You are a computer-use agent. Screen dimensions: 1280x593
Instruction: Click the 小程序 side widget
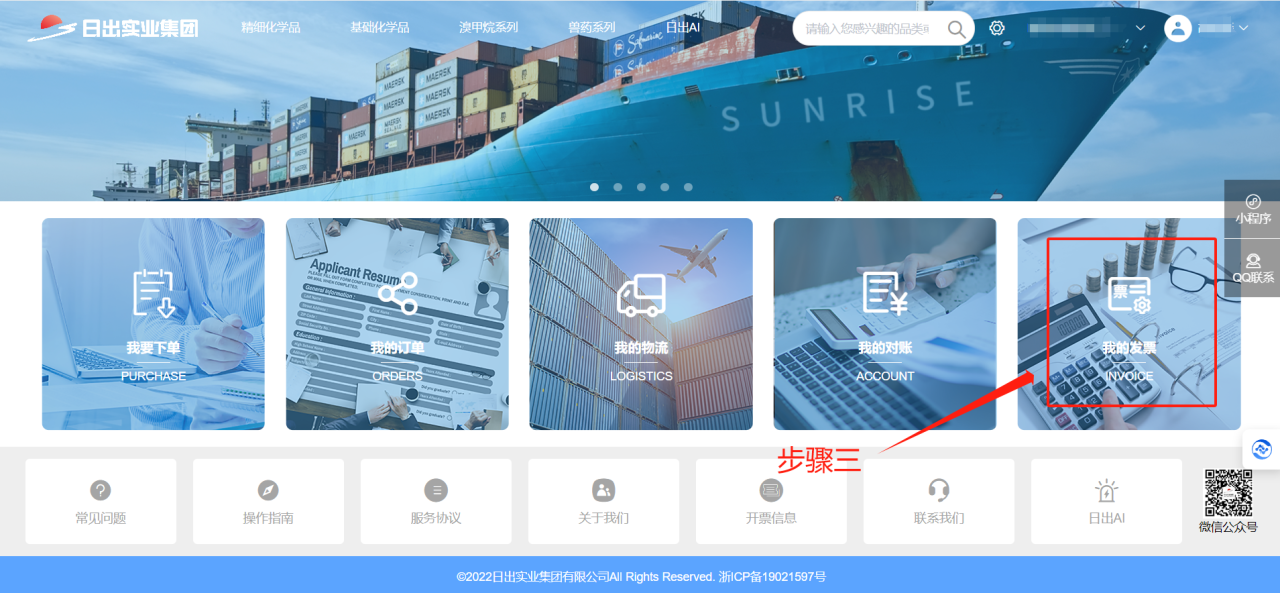tap(1252, 209)
